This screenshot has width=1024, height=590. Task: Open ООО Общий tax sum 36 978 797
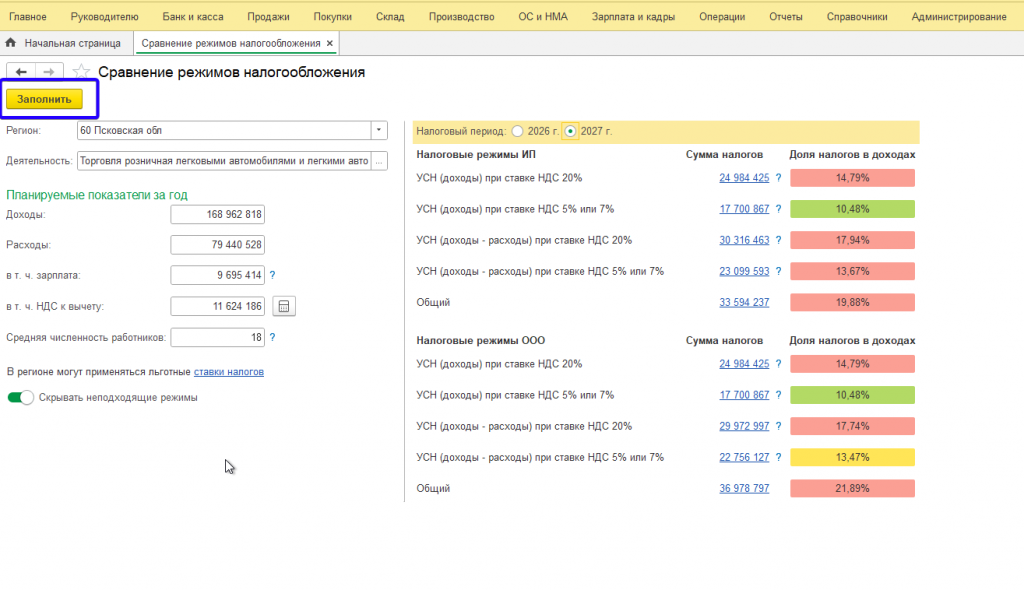744,488
